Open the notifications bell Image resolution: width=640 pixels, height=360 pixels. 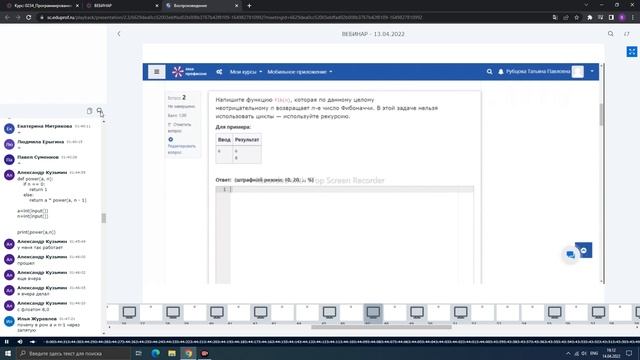click(501, 72)
